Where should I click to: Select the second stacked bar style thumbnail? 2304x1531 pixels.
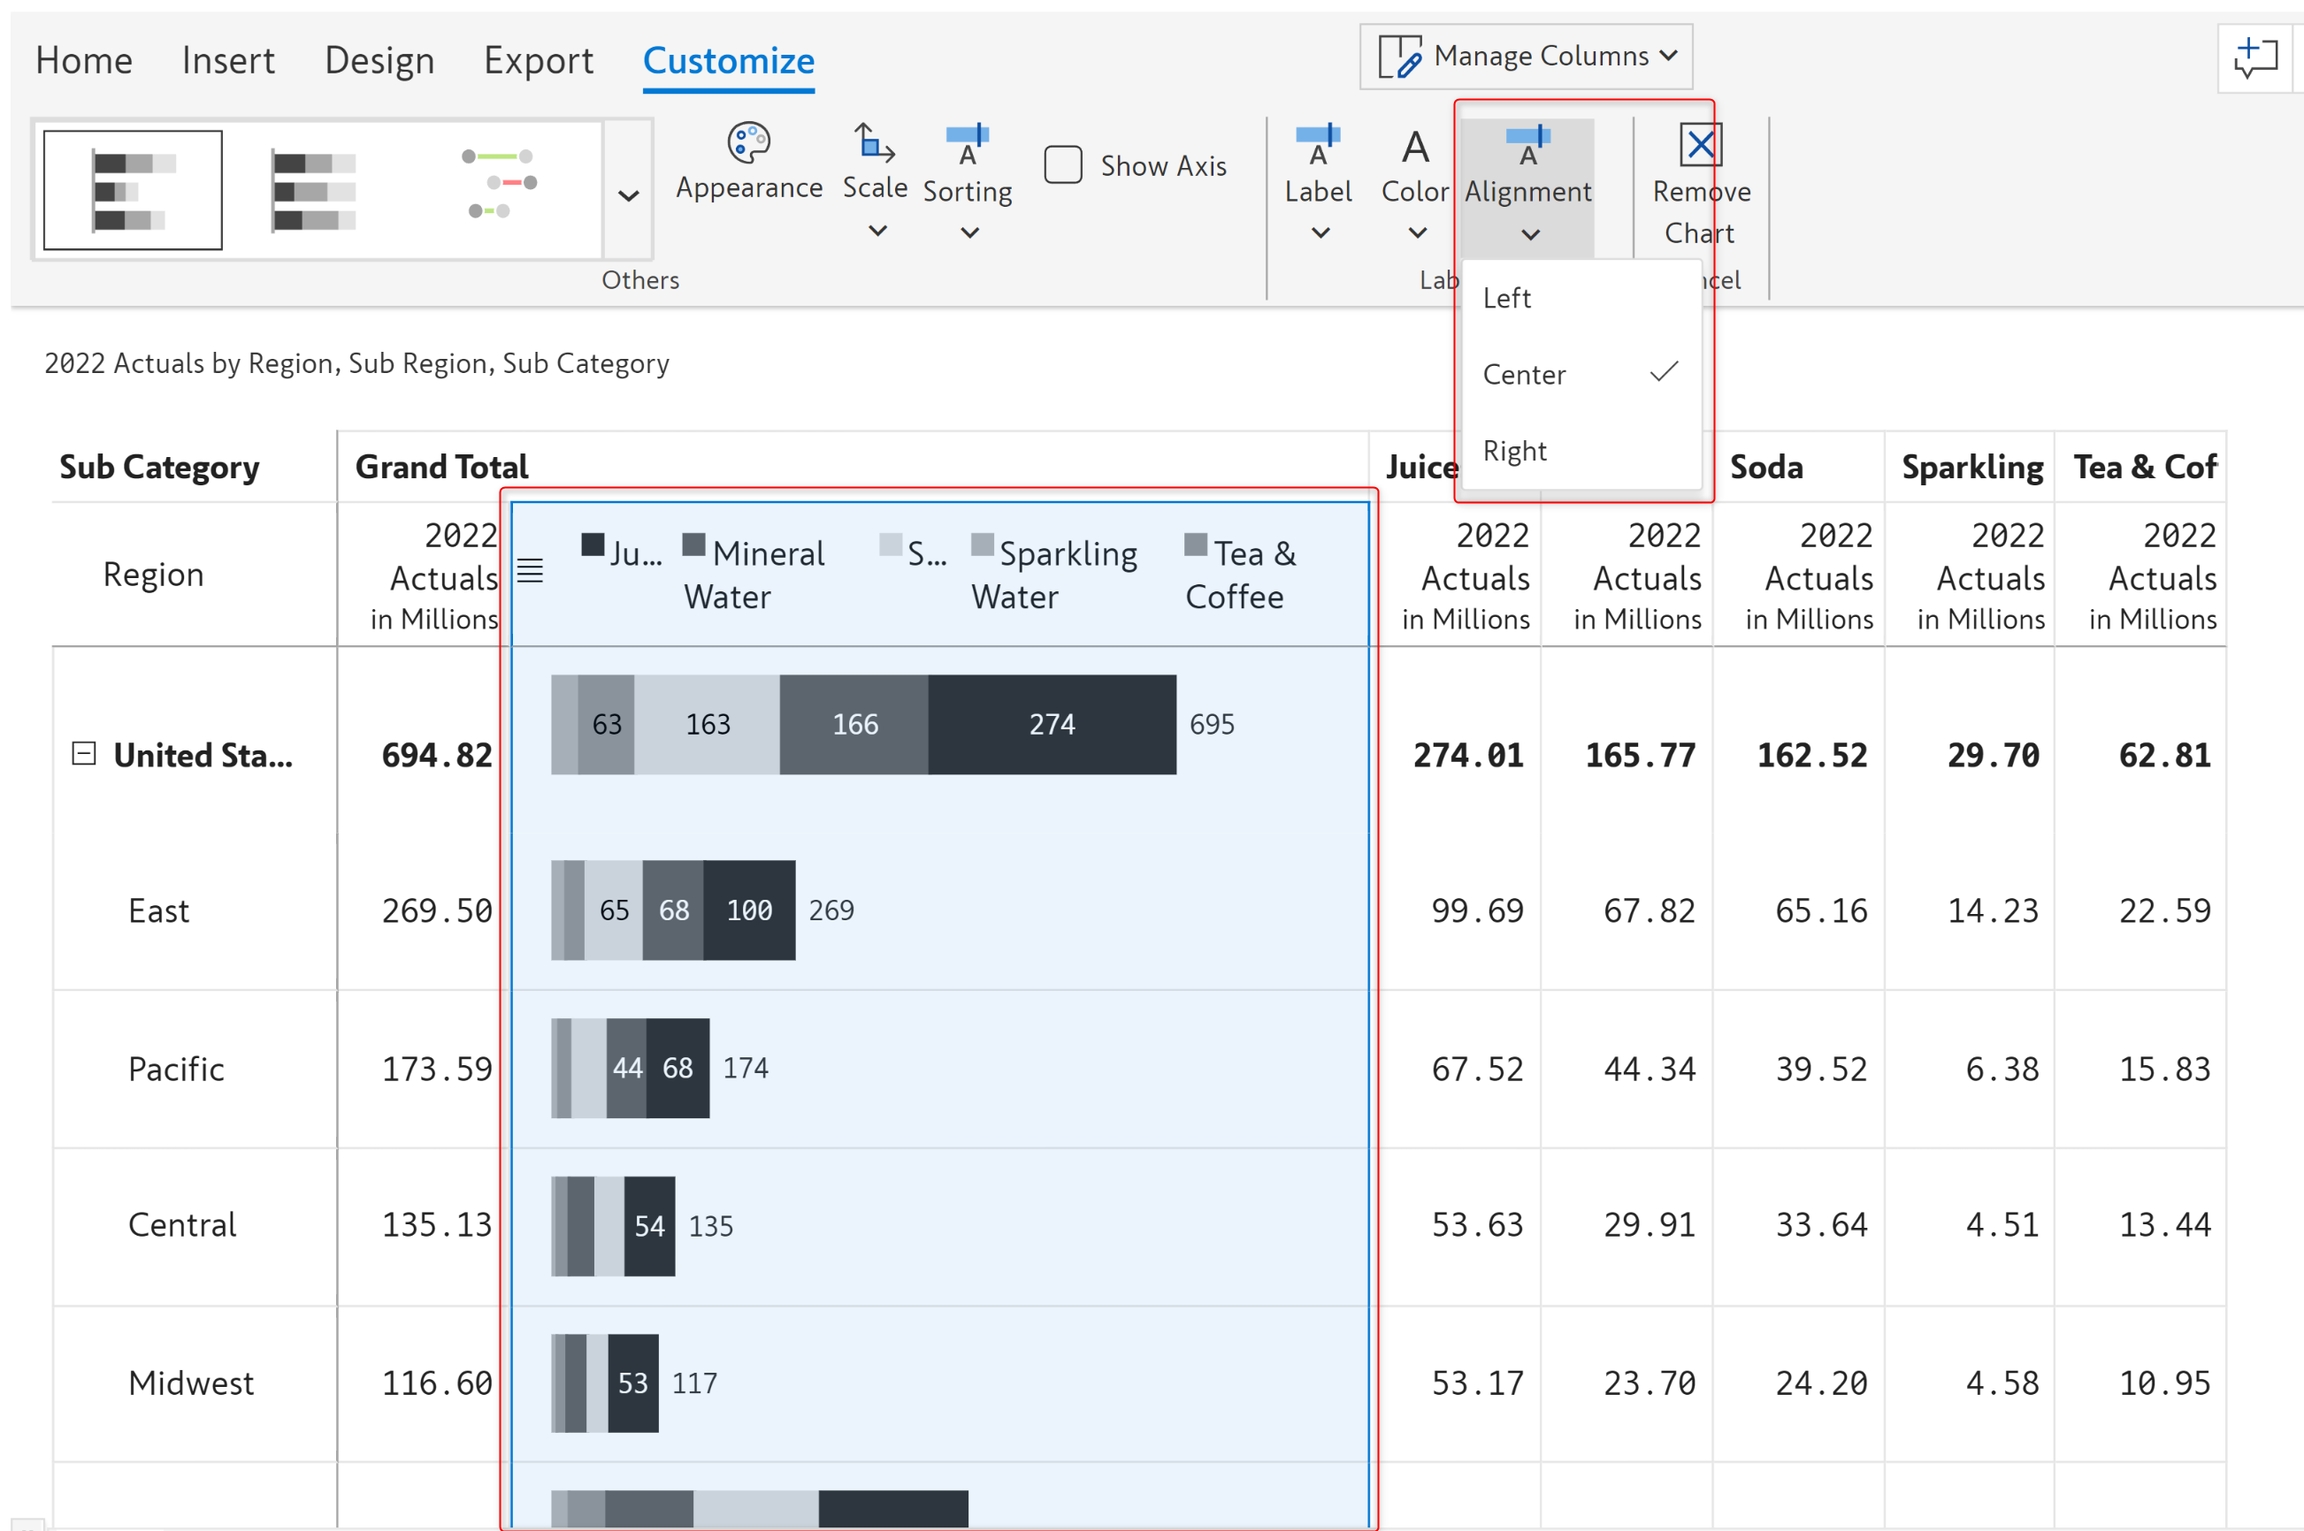[x=313, y=190]
